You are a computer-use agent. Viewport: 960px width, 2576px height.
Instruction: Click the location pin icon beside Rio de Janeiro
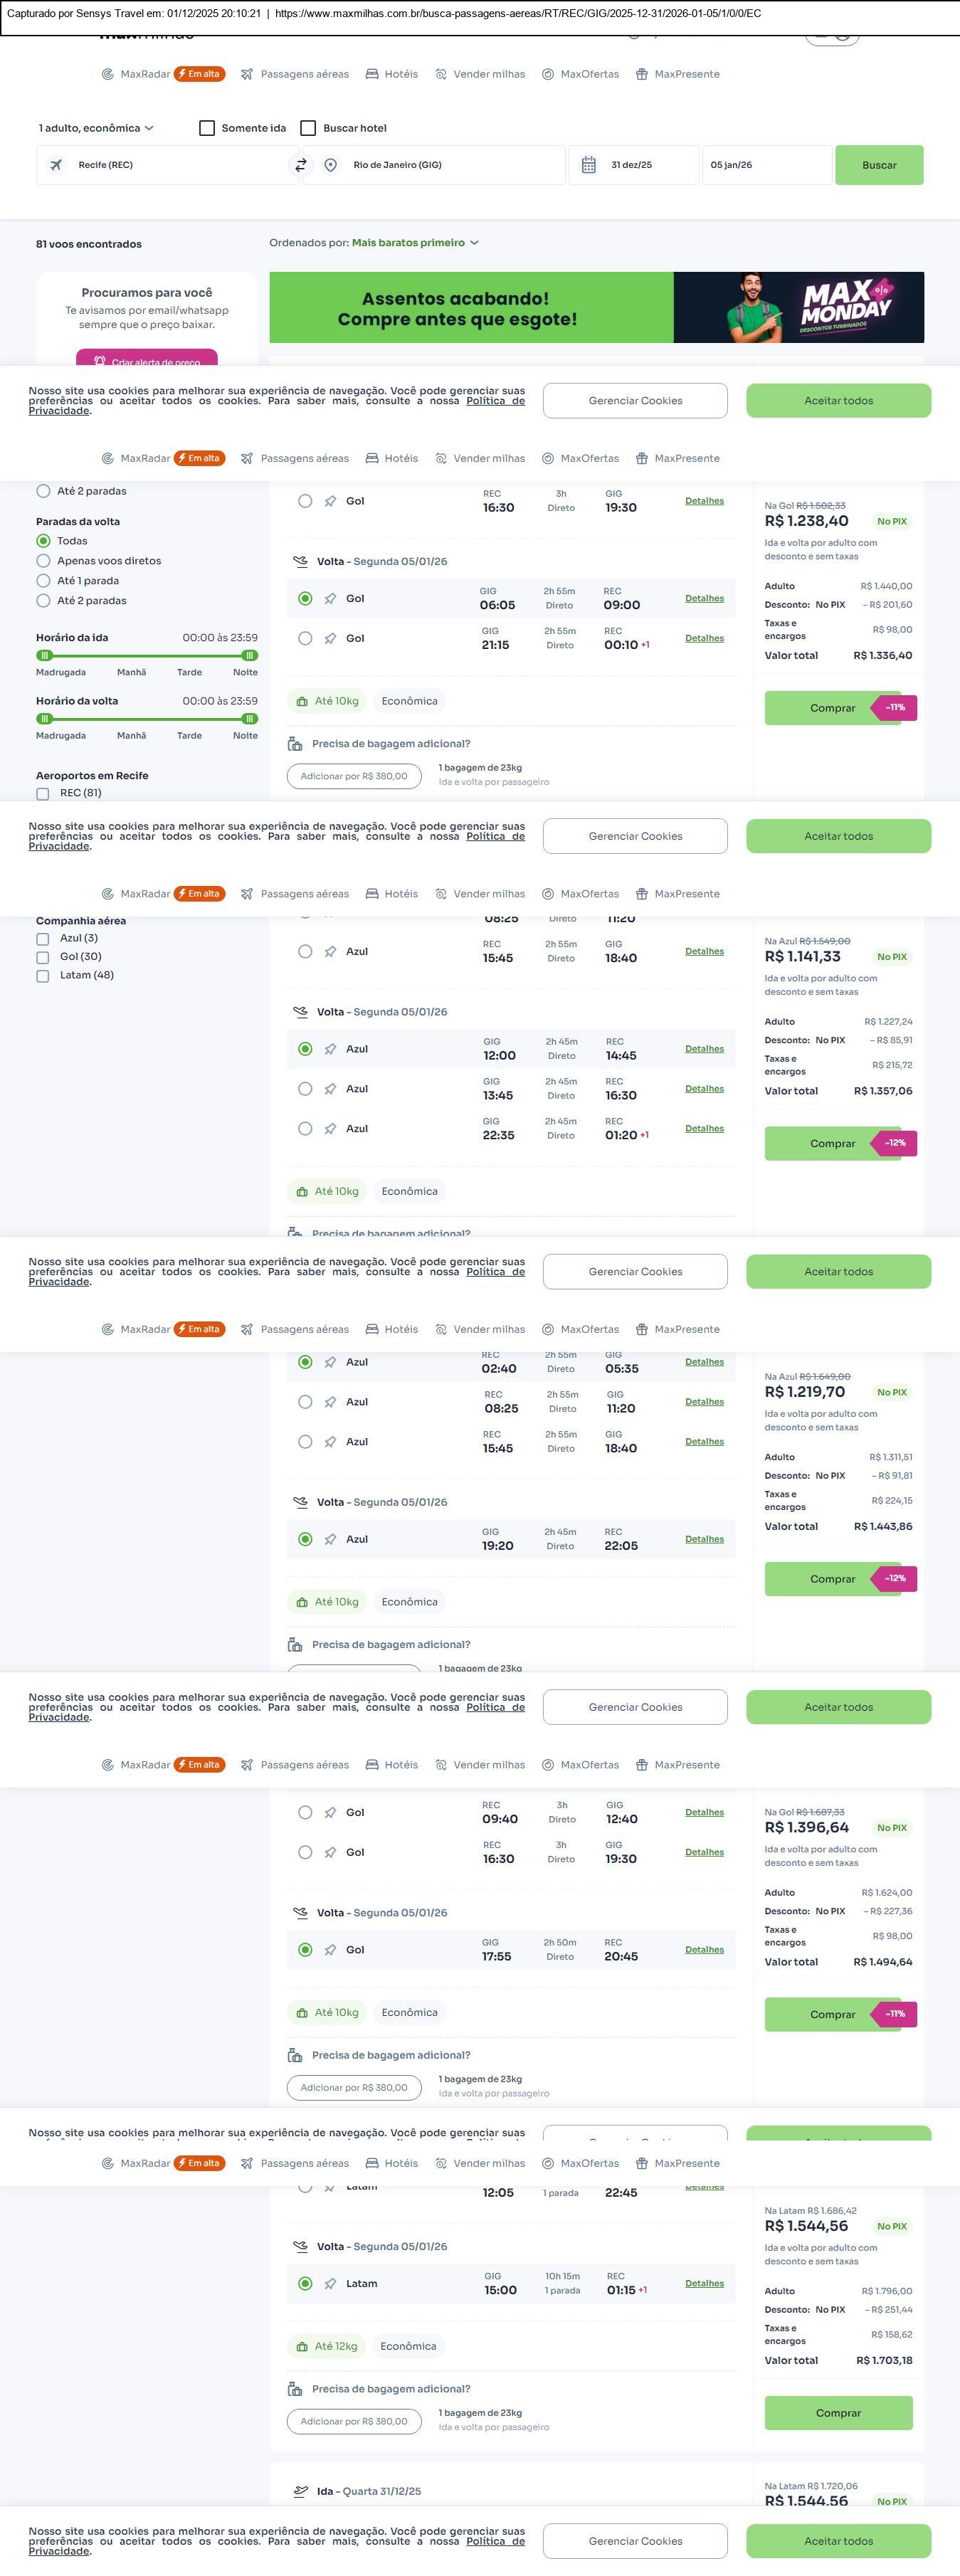pyautogui.click(x=331, y=165)
